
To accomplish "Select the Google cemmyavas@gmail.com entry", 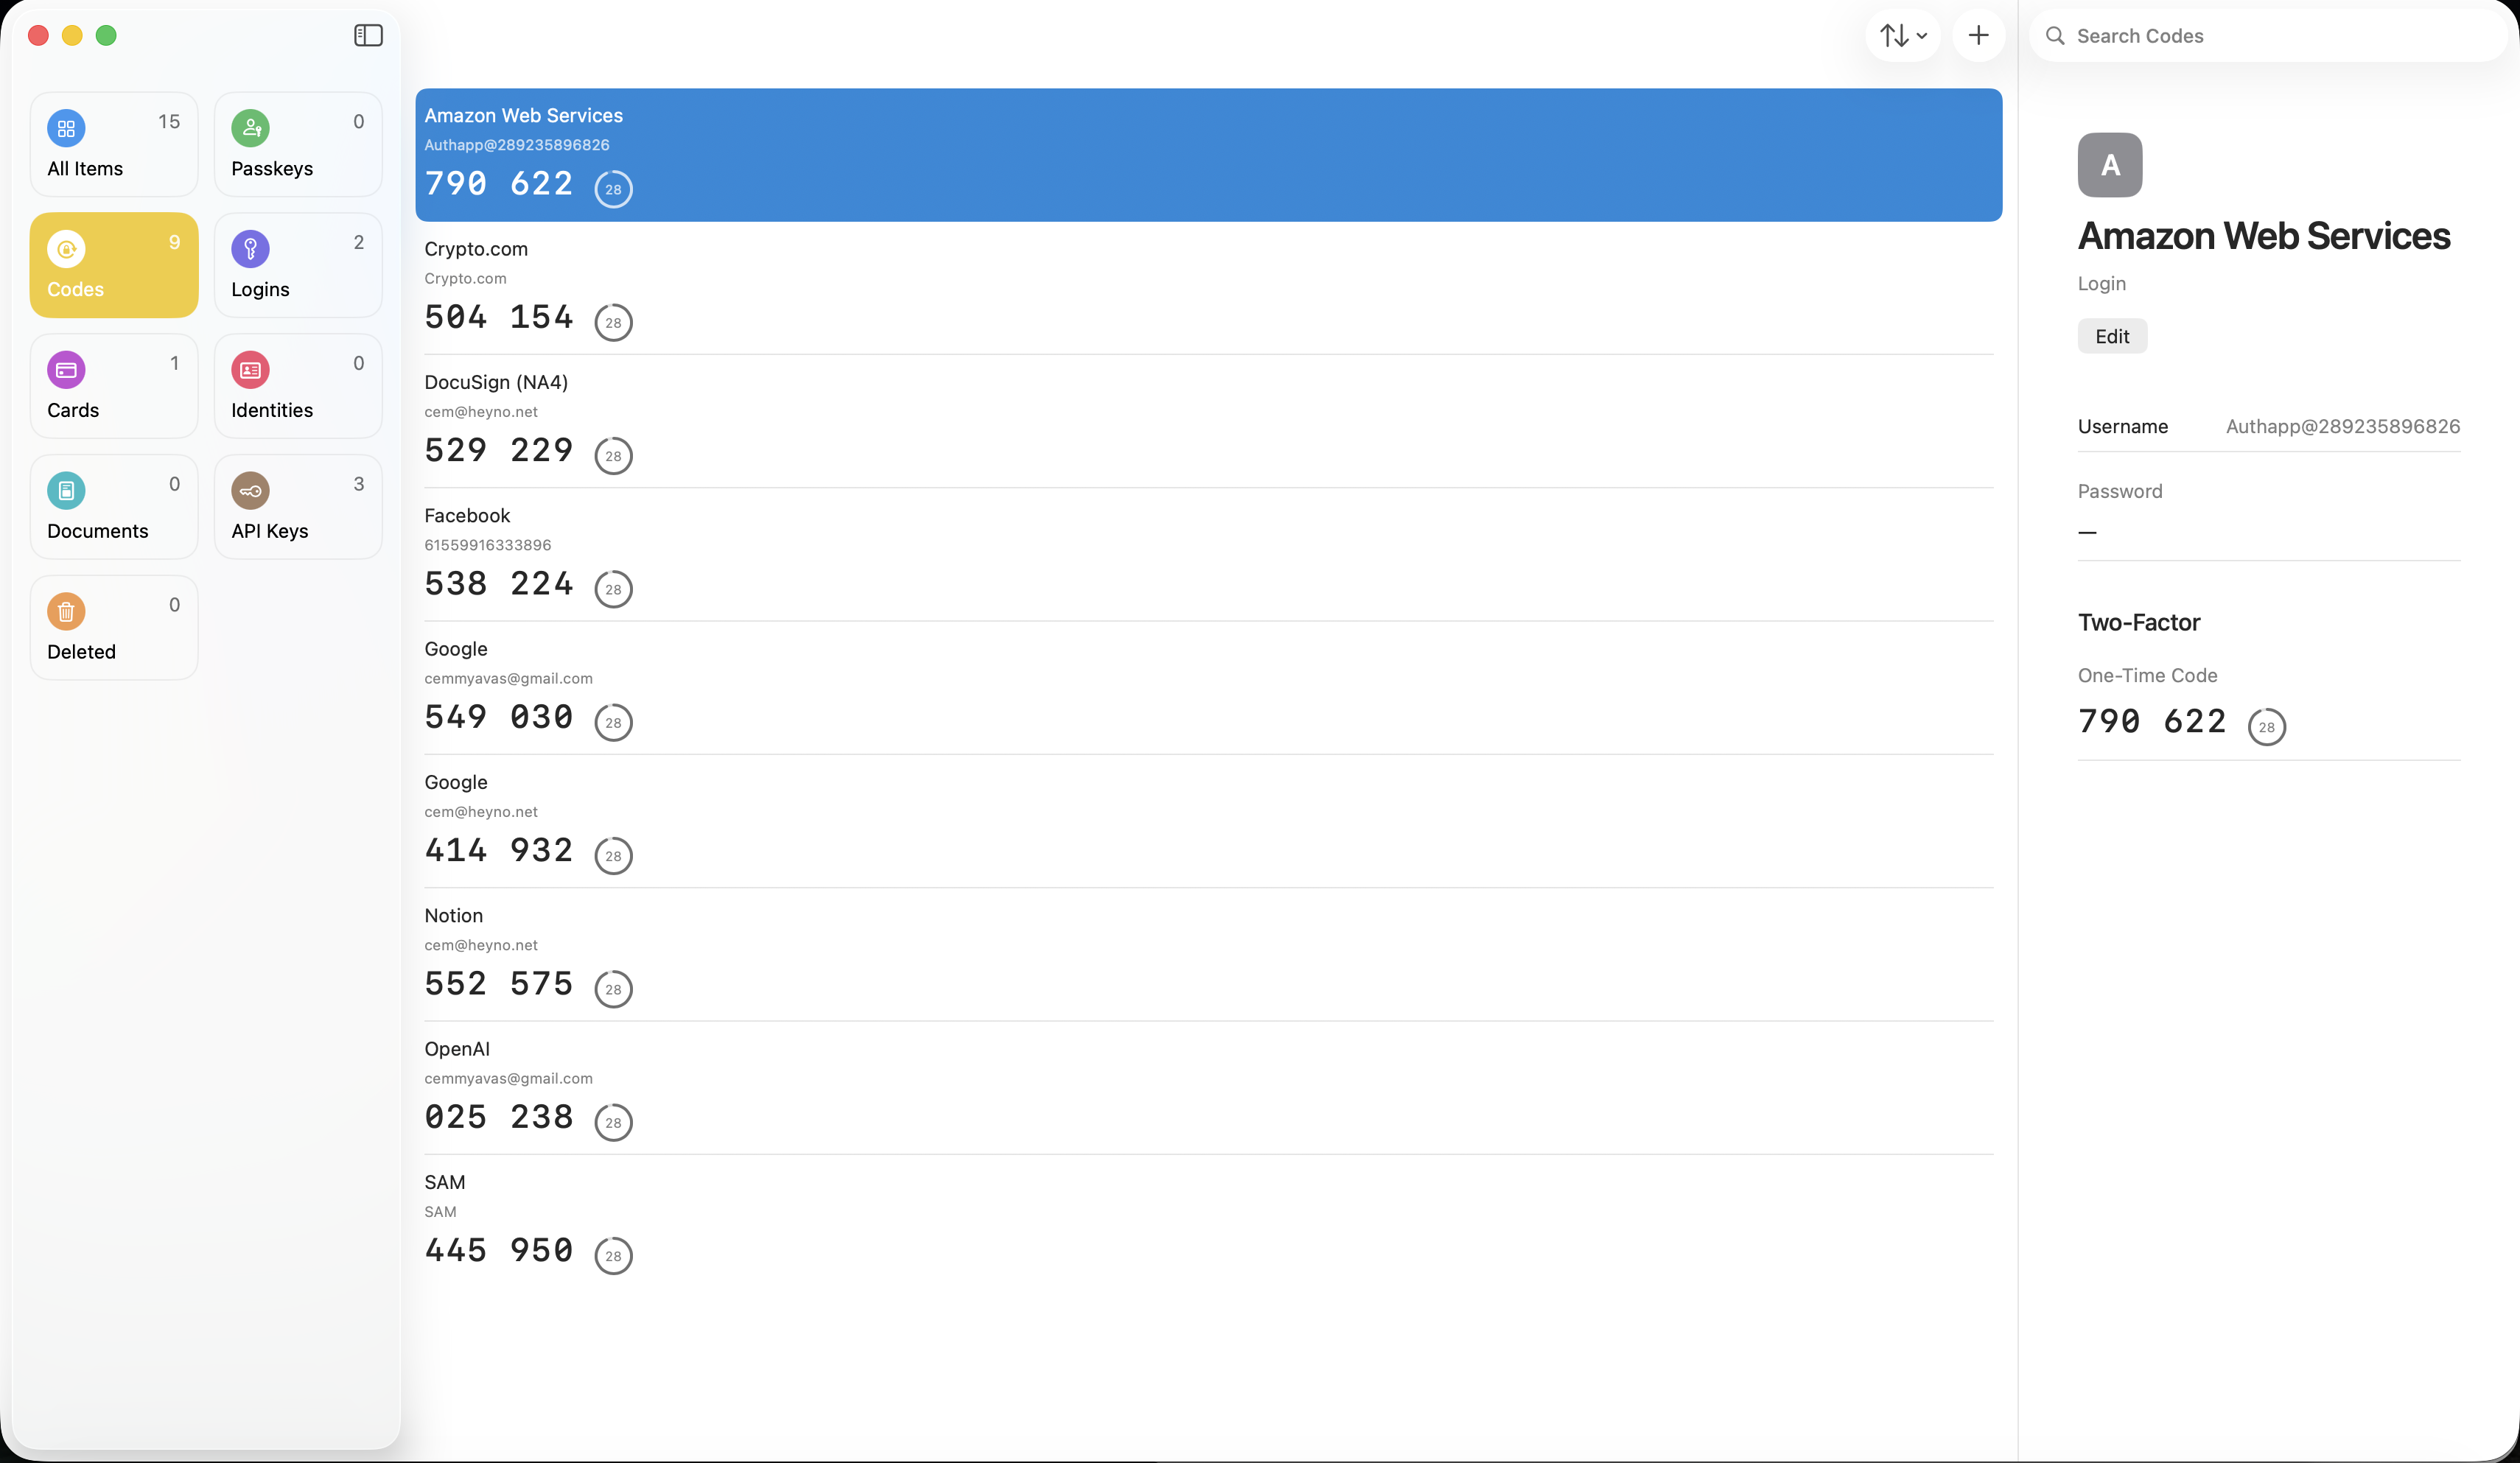I will [1208, 688].
